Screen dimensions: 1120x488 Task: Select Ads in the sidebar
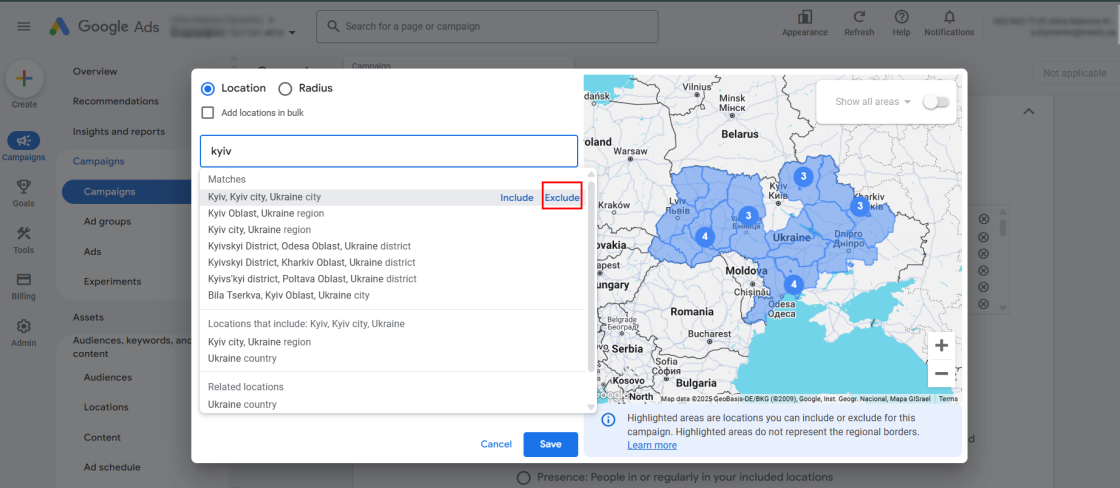pos(92,252)
